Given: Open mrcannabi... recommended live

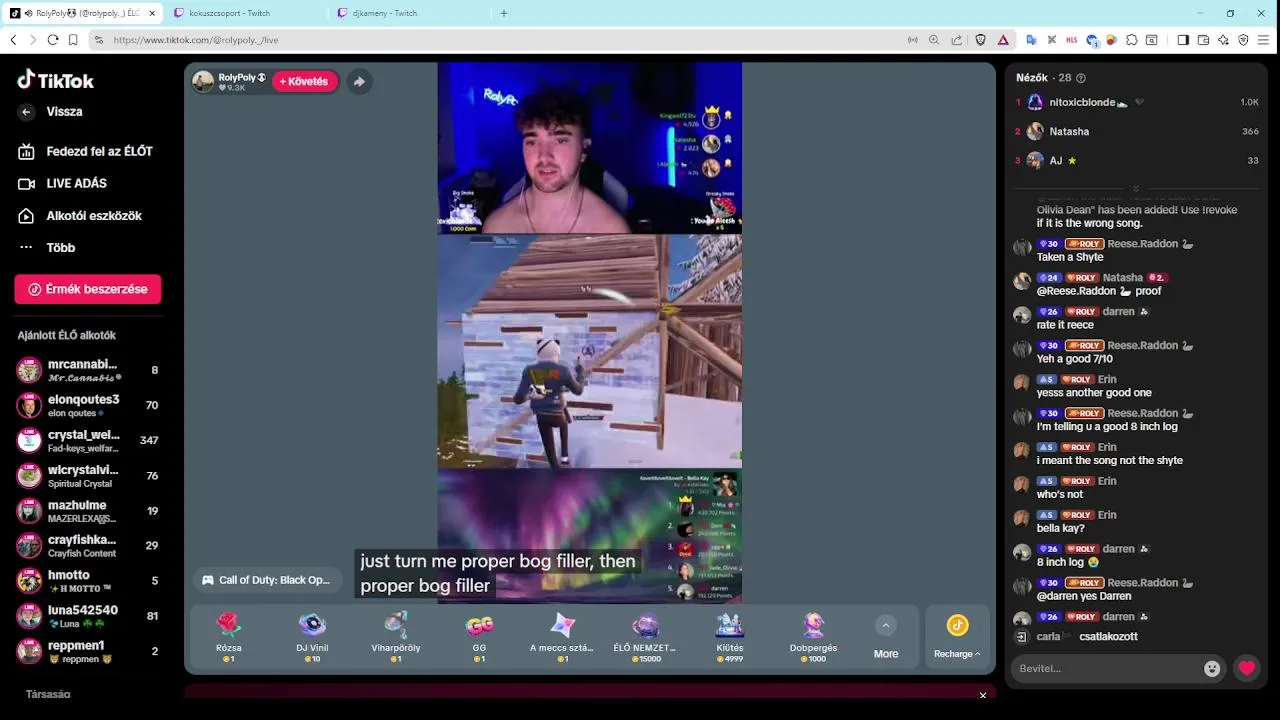Looking at the screenshot, I should coord(88,370).
